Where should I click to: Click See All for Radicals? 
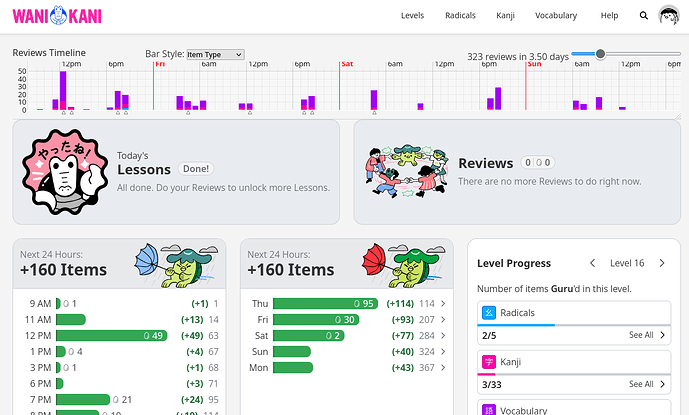[x=647, y=335]
